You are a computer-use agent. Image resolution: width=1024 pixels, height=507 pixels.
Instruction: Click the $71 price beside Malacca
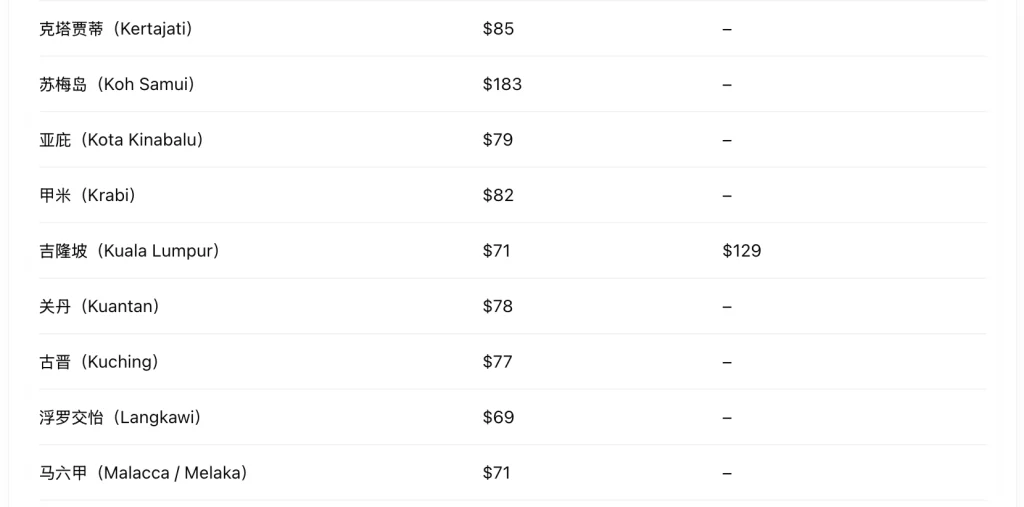click(496, 473)
